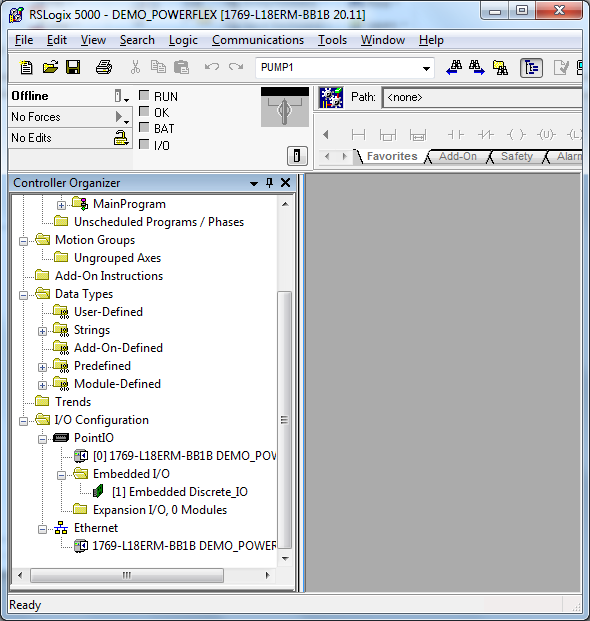Open the PUMP1 search dropdown
Image resolution: width=590 pixels, height=621 pixels.
click(426, 68)
